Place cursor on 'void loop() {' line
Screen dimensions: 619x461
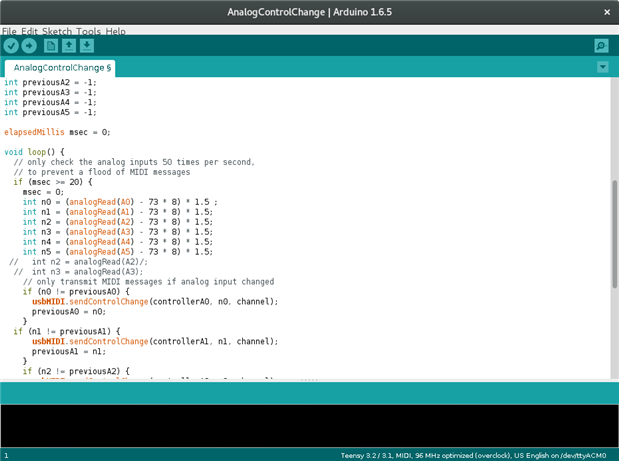point(34,152)
